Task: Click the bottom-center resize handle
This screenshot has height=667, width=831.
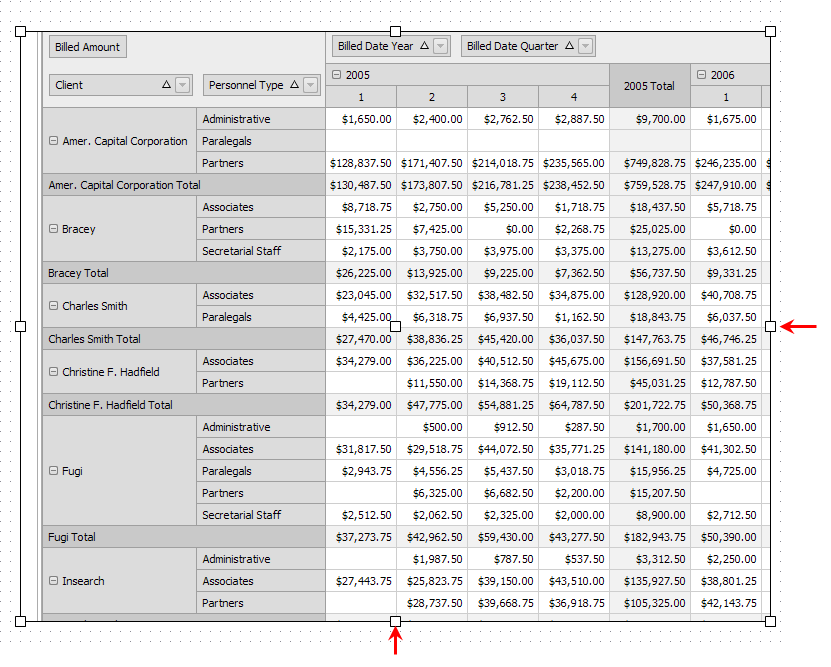Action: point(395,621)
